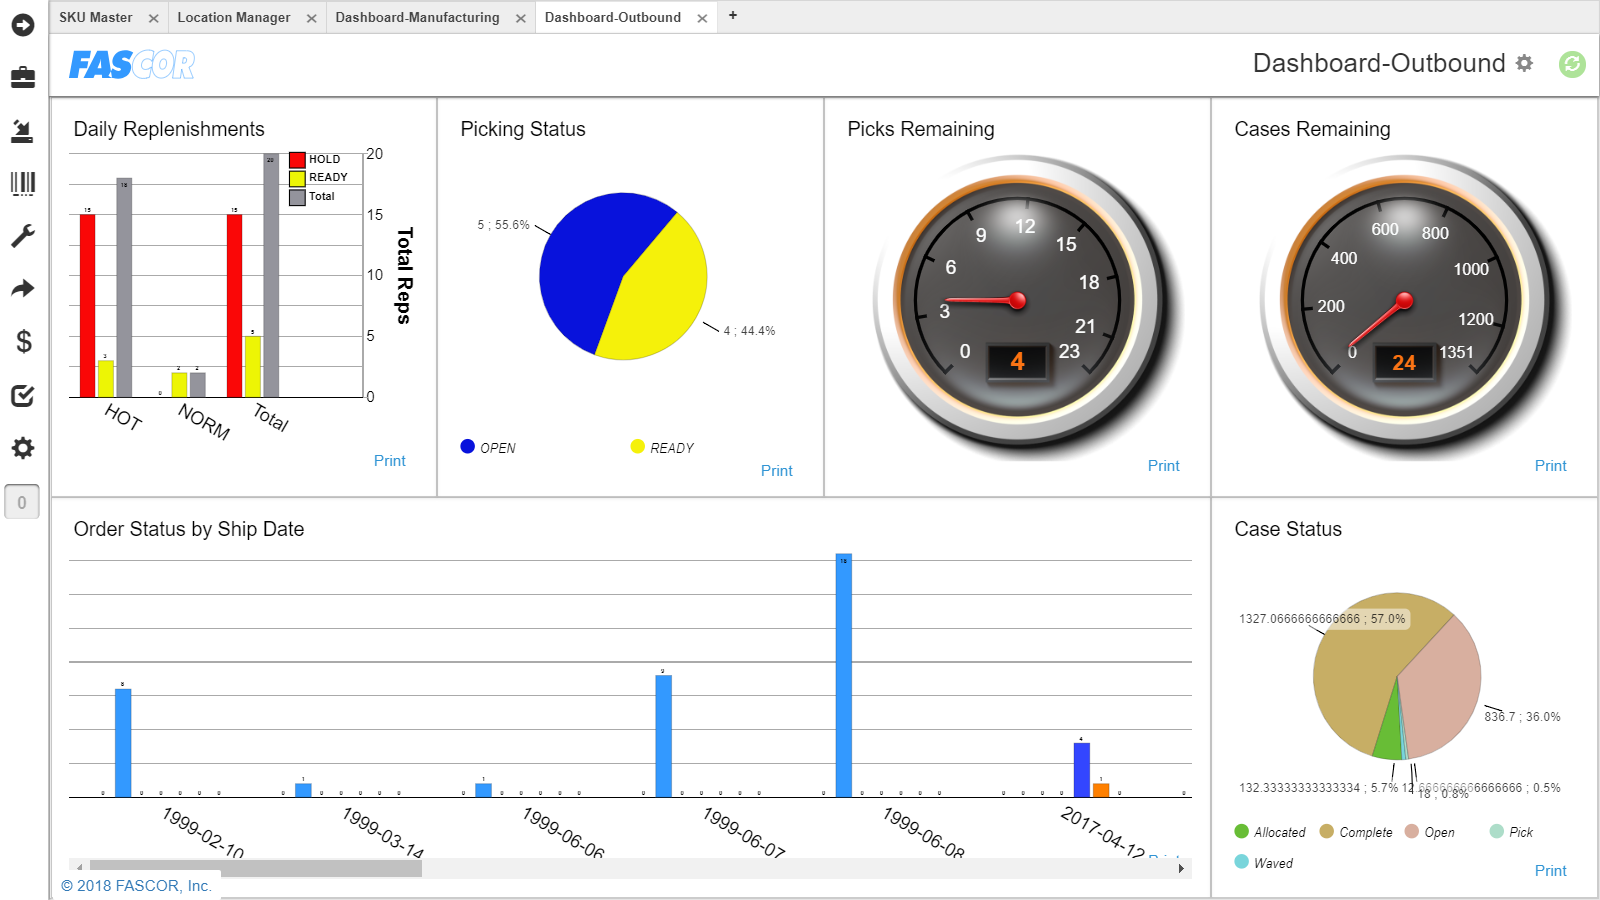Viewport: 1600px width, 900px height.
Task: Click the FASCOR logo
Action: pyautogui.click(x=130, y=64)
